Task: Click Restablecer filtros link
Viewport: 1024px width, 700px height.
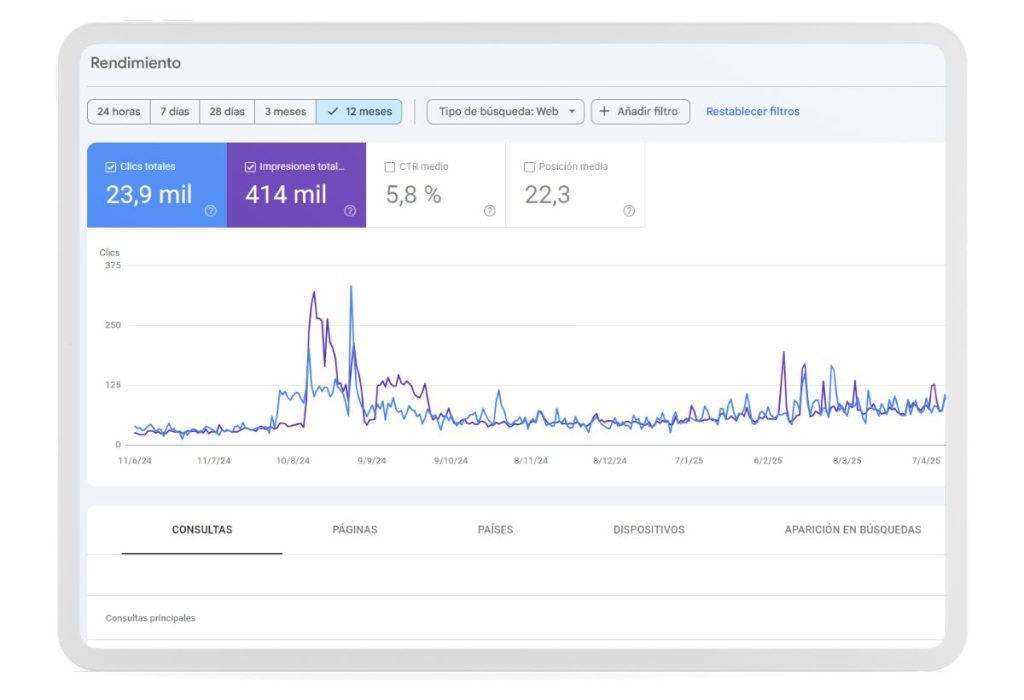Action: tap(752, 112)
